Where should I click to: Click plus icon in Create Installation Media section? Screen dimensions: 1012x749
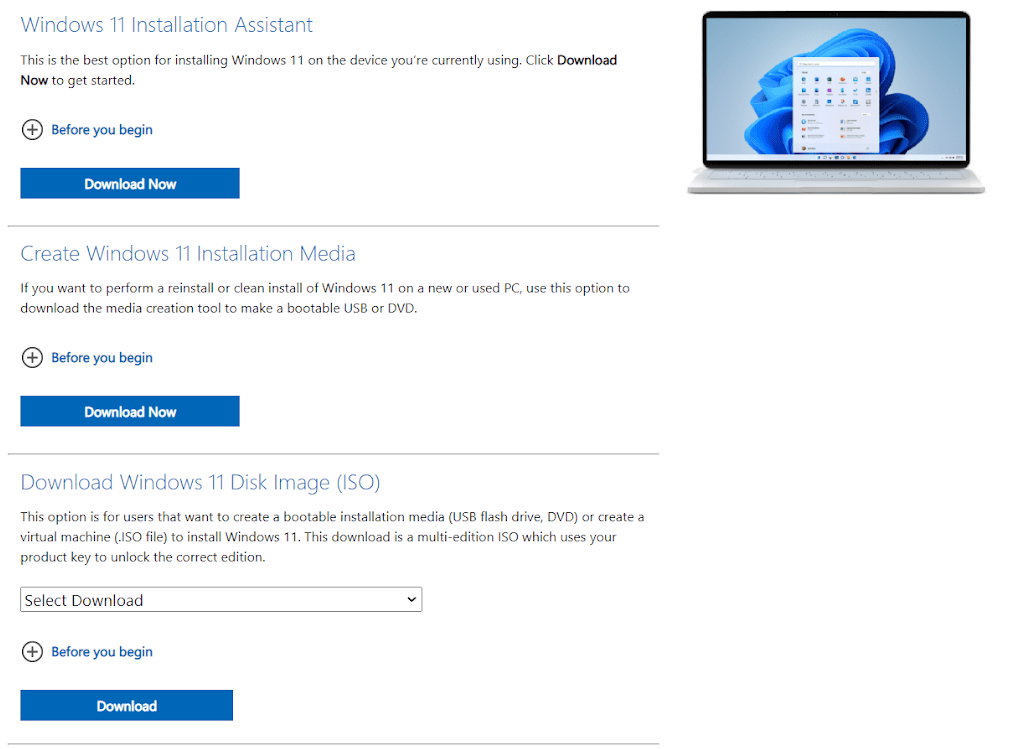click(32, 357)
